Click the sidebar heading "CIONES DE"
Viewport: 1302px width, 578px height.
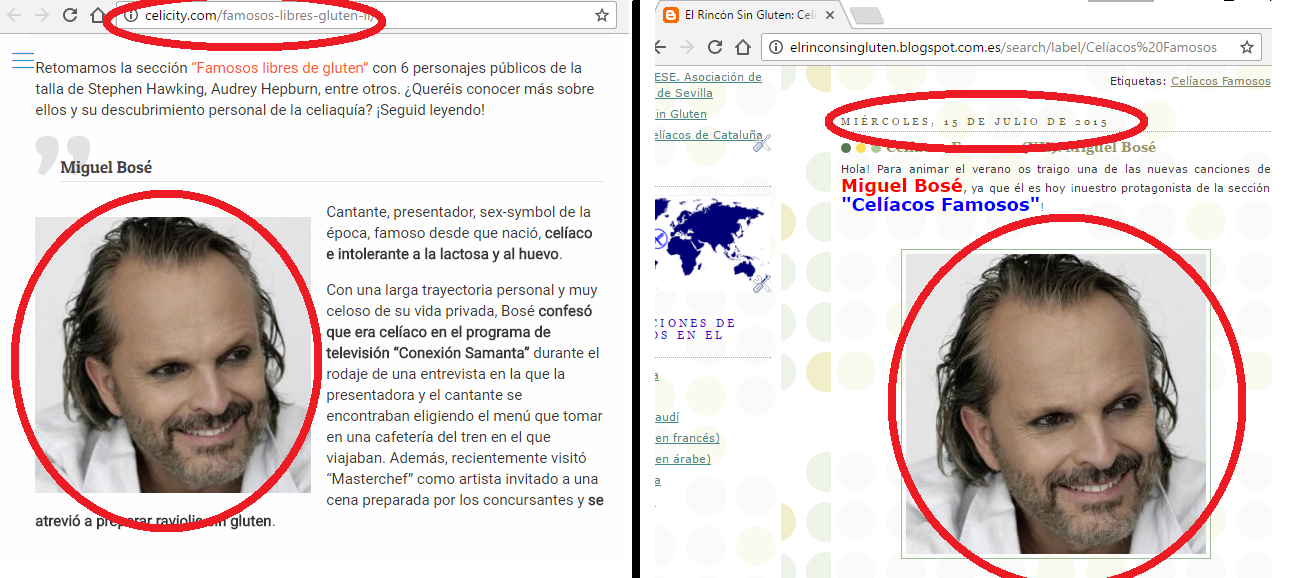click(x=696, y=323)
